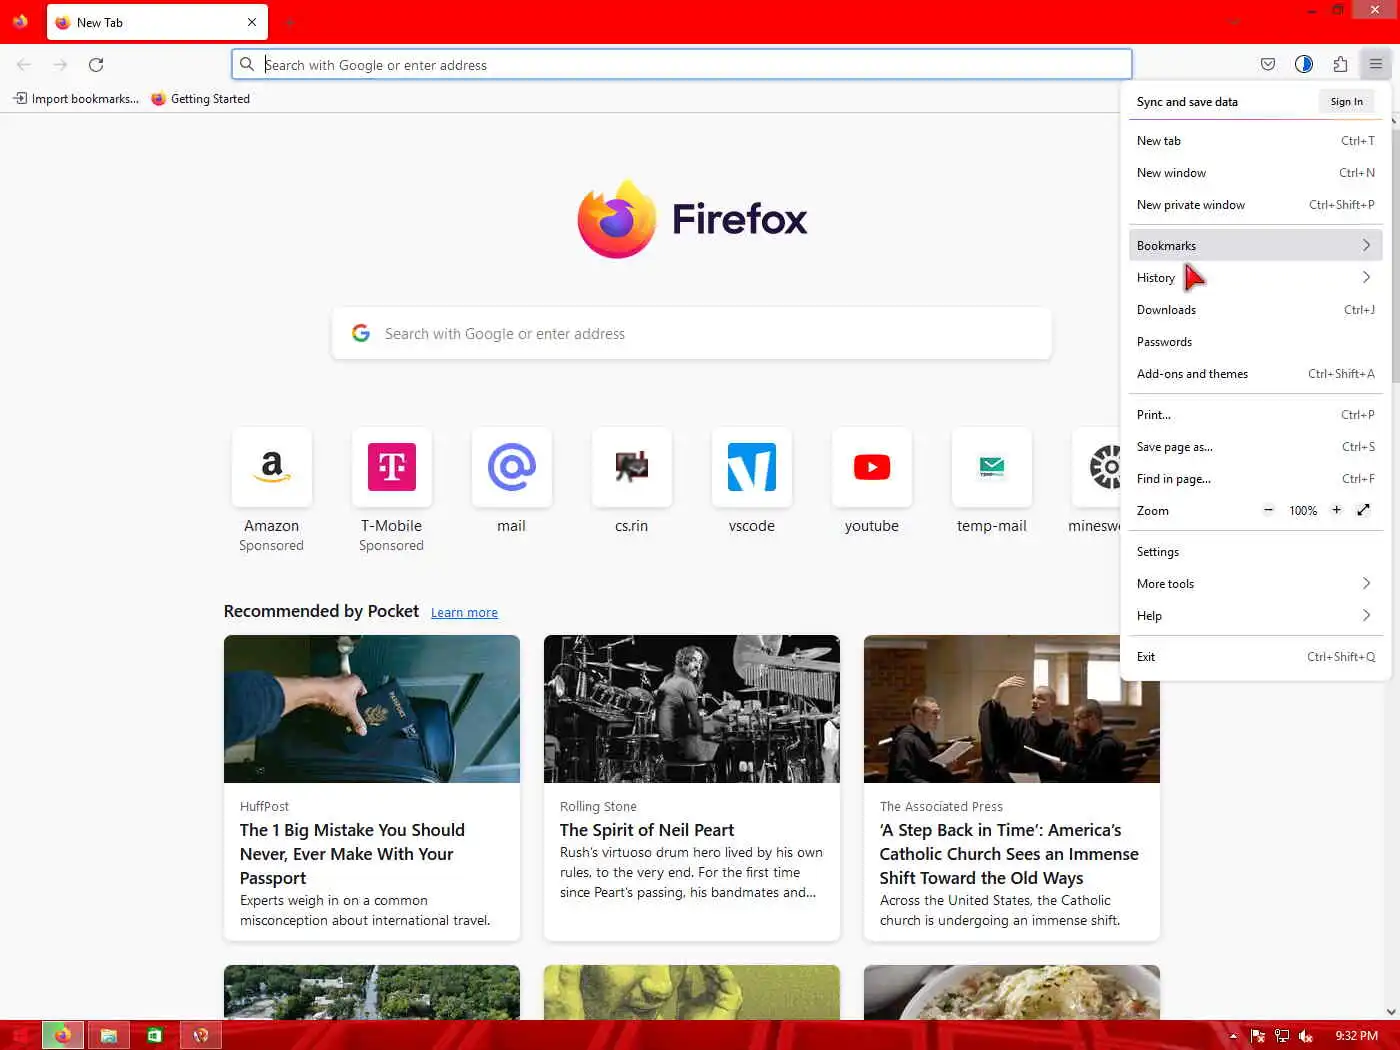Decrease zoom with the minus button

coord(1268,510)
